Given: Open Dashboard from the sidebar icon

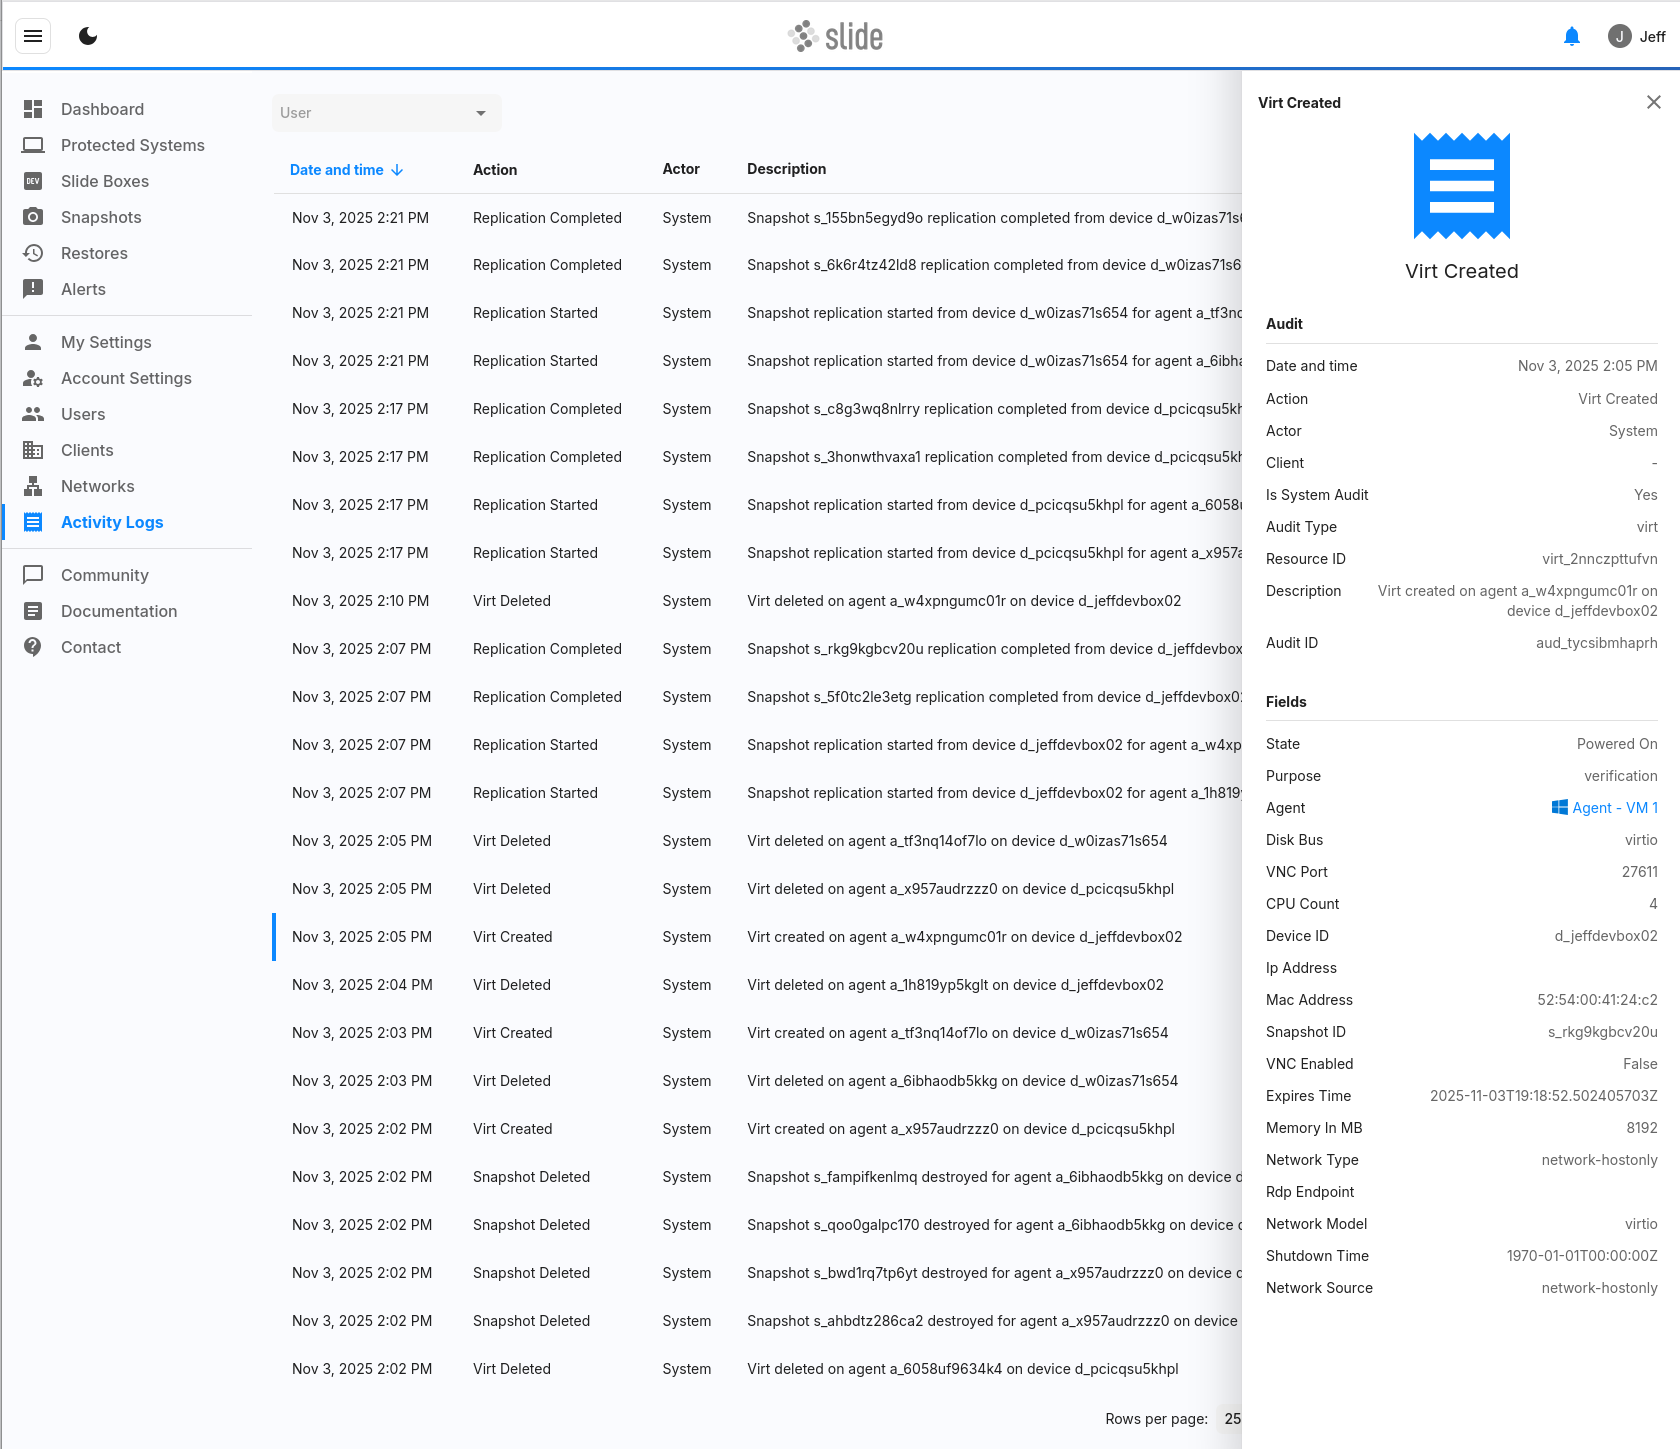Looking at the screenshot, I should point(33,109).
